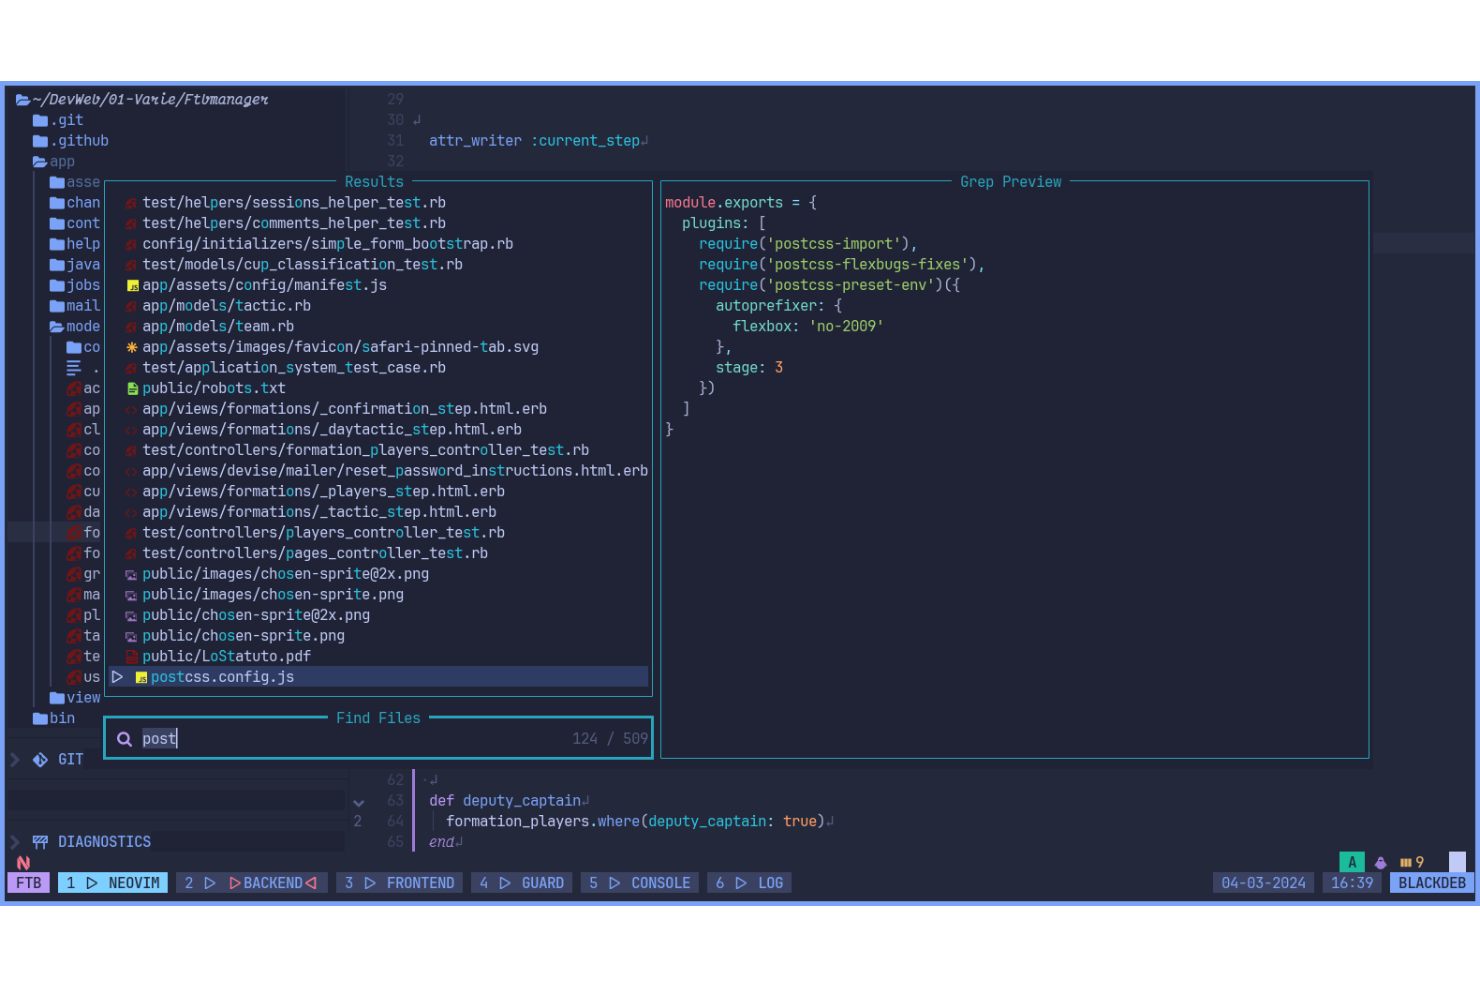Click the Ruby icon beside app/models/team.rb
The image size is (1480, 987).
tap(131, 326)
